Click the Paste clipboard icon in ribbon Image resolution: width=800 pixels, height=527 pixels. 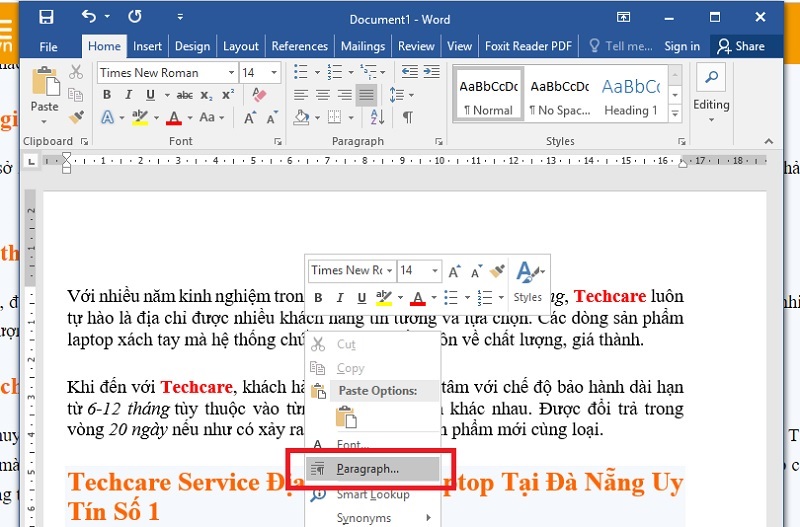[x=45, y=81]
